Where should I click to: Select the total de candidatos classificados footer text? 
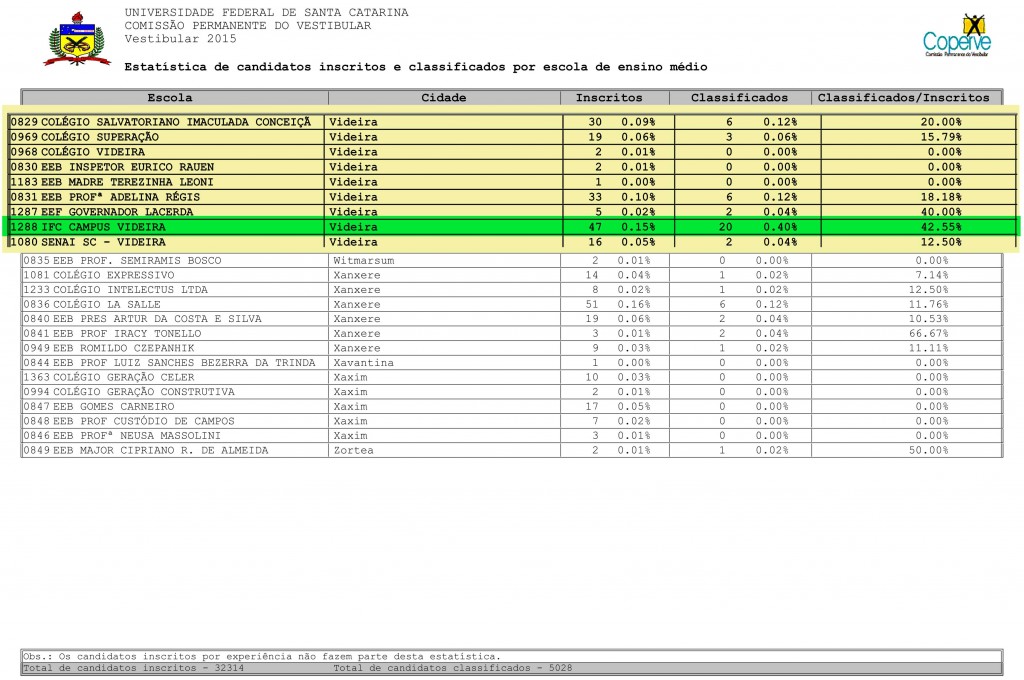[452, 667]
